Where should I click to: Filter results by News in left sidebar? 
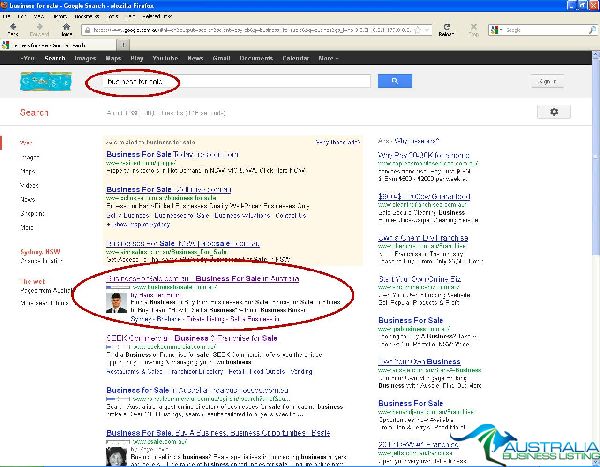pyautogui.click(x=28, y=199)
